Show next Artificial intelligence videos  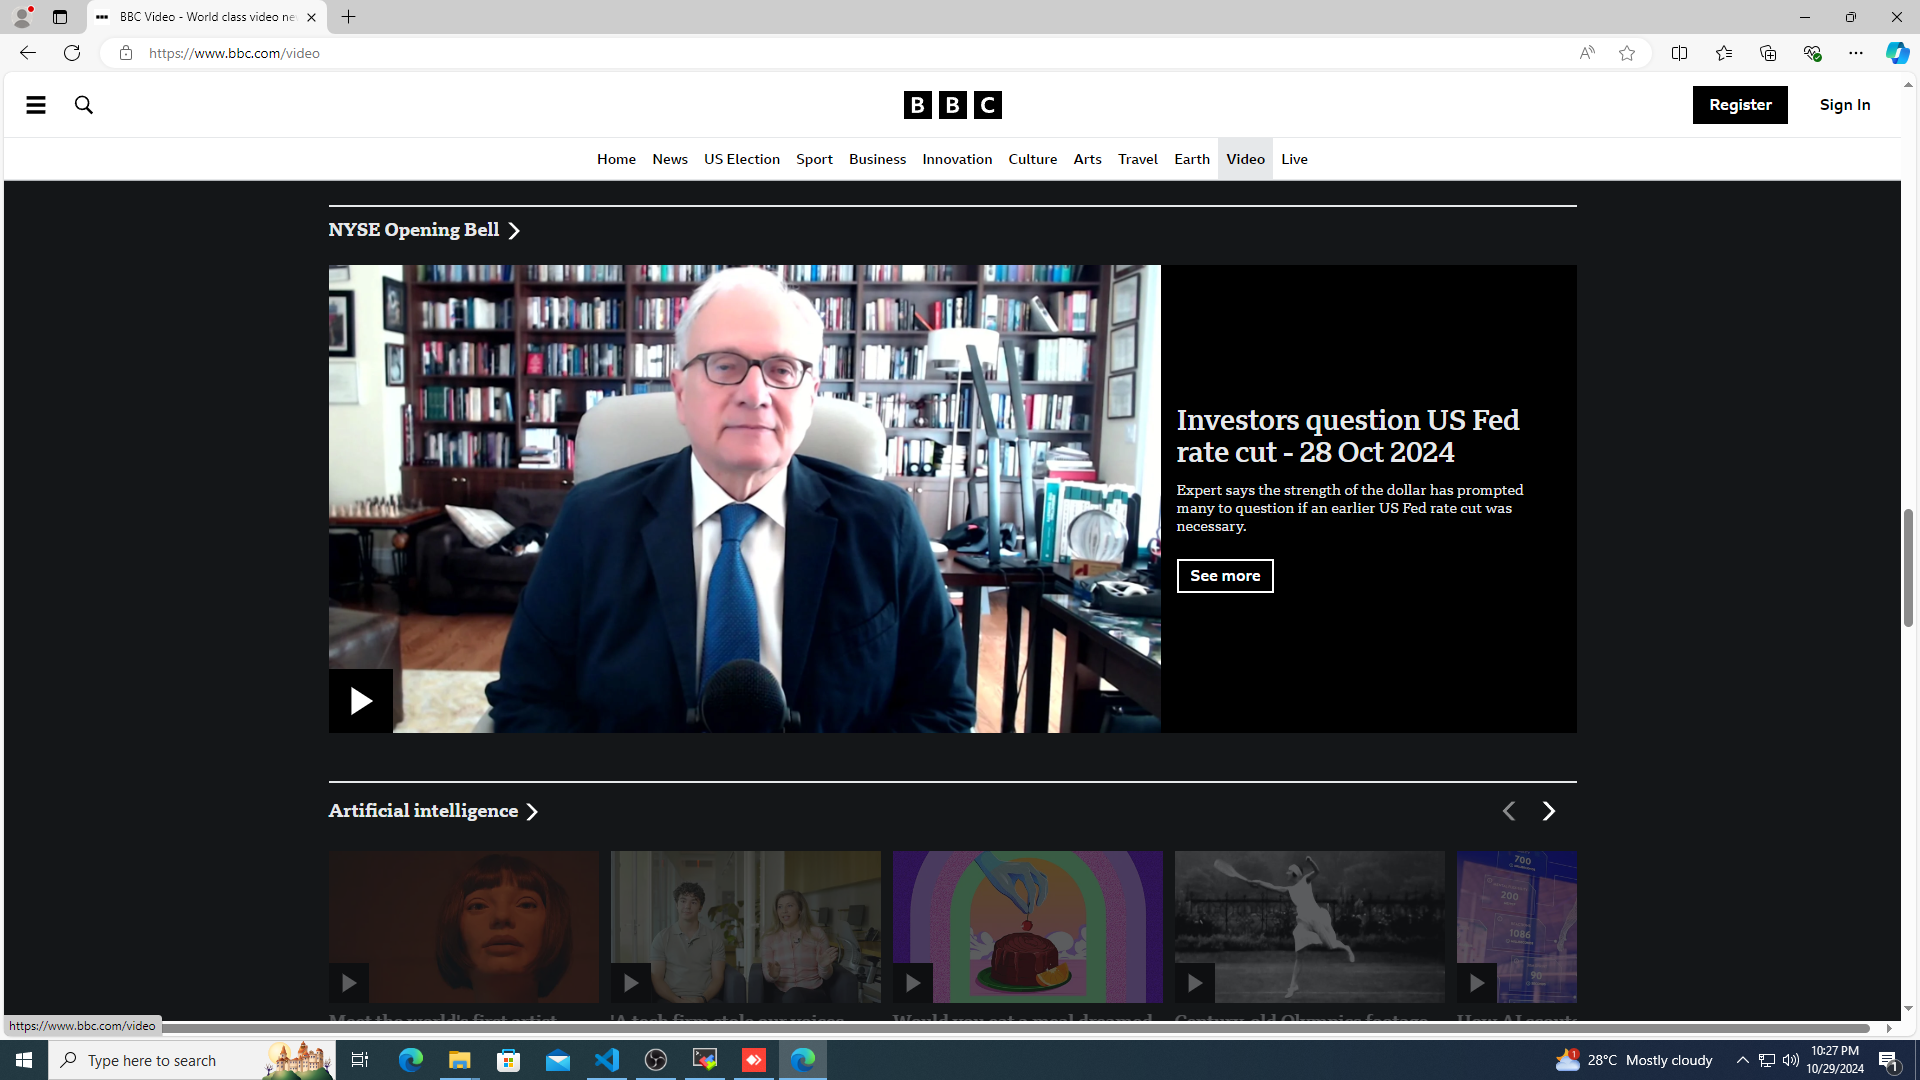[x=1548, y=811]
